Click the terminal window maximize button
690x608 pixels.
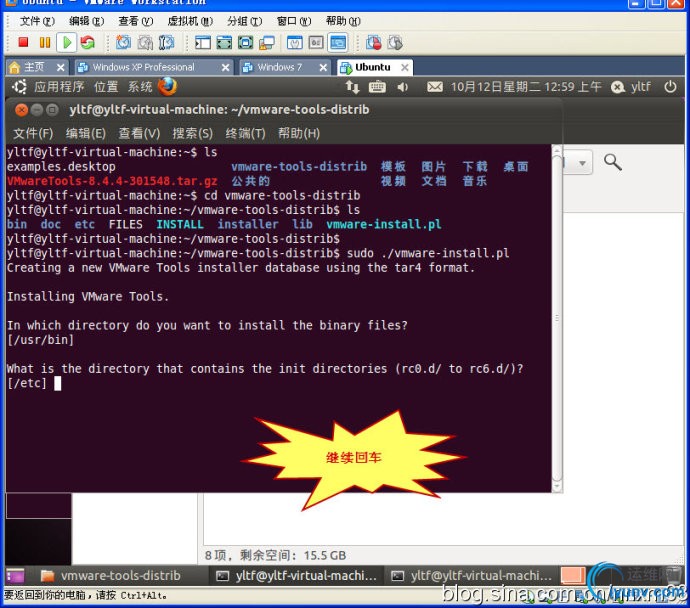pyautogui.click(x=52, y=110)
